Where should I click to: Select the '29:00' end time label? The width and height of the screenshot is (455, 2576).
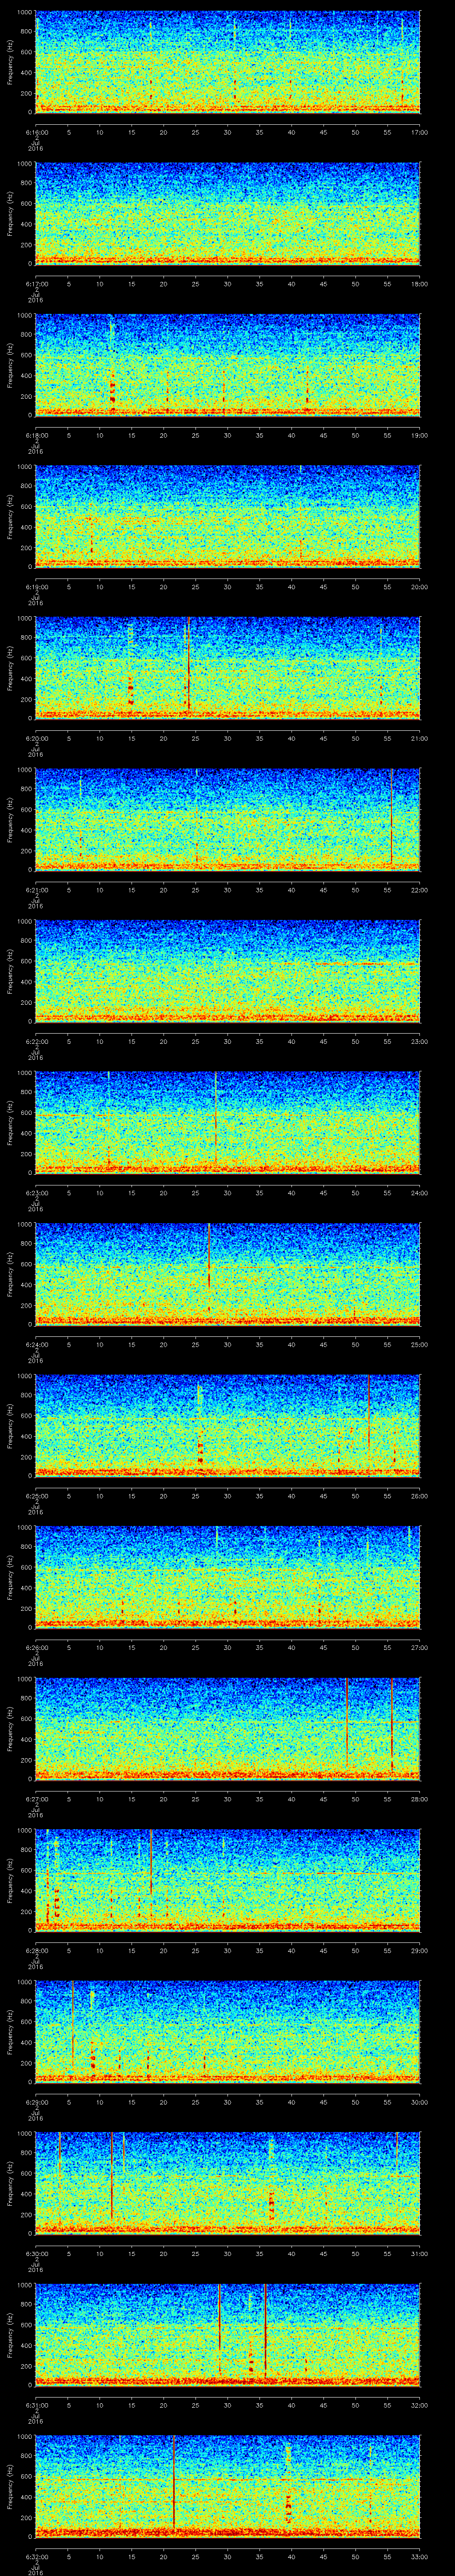click(420, 1950)
